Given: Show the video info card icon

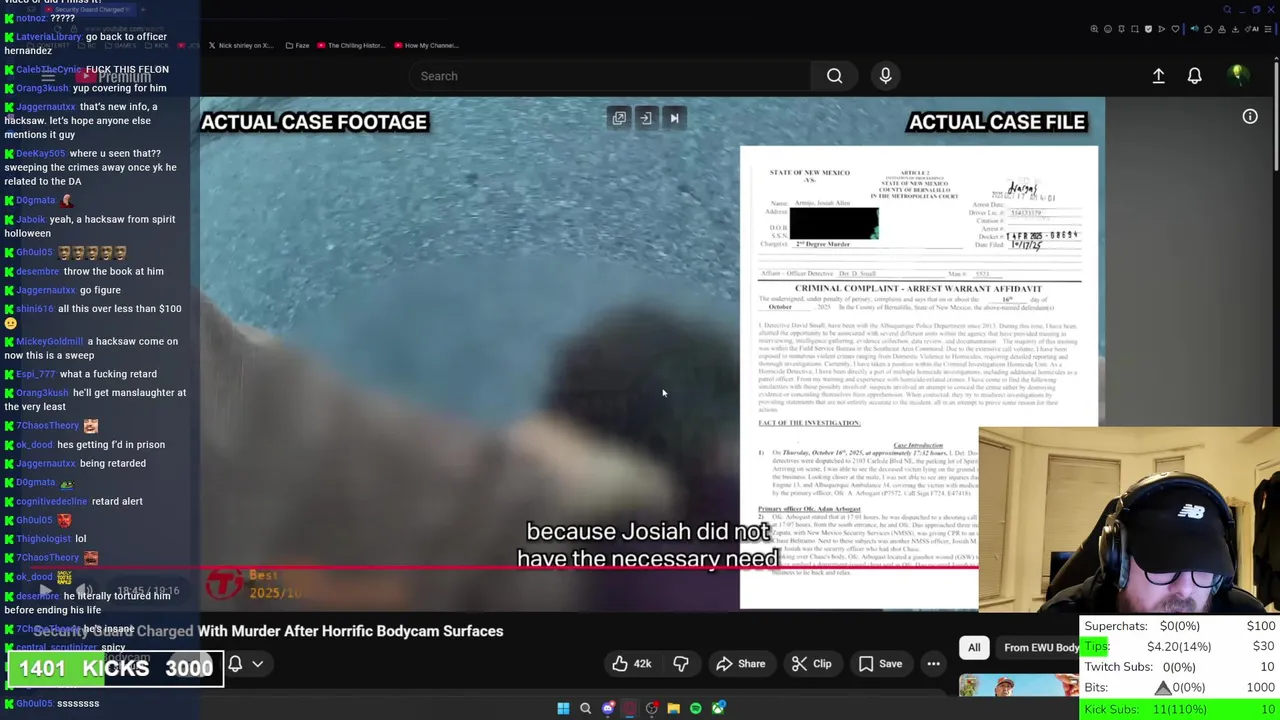Looking at the screenshot, I should (1250, 117).
